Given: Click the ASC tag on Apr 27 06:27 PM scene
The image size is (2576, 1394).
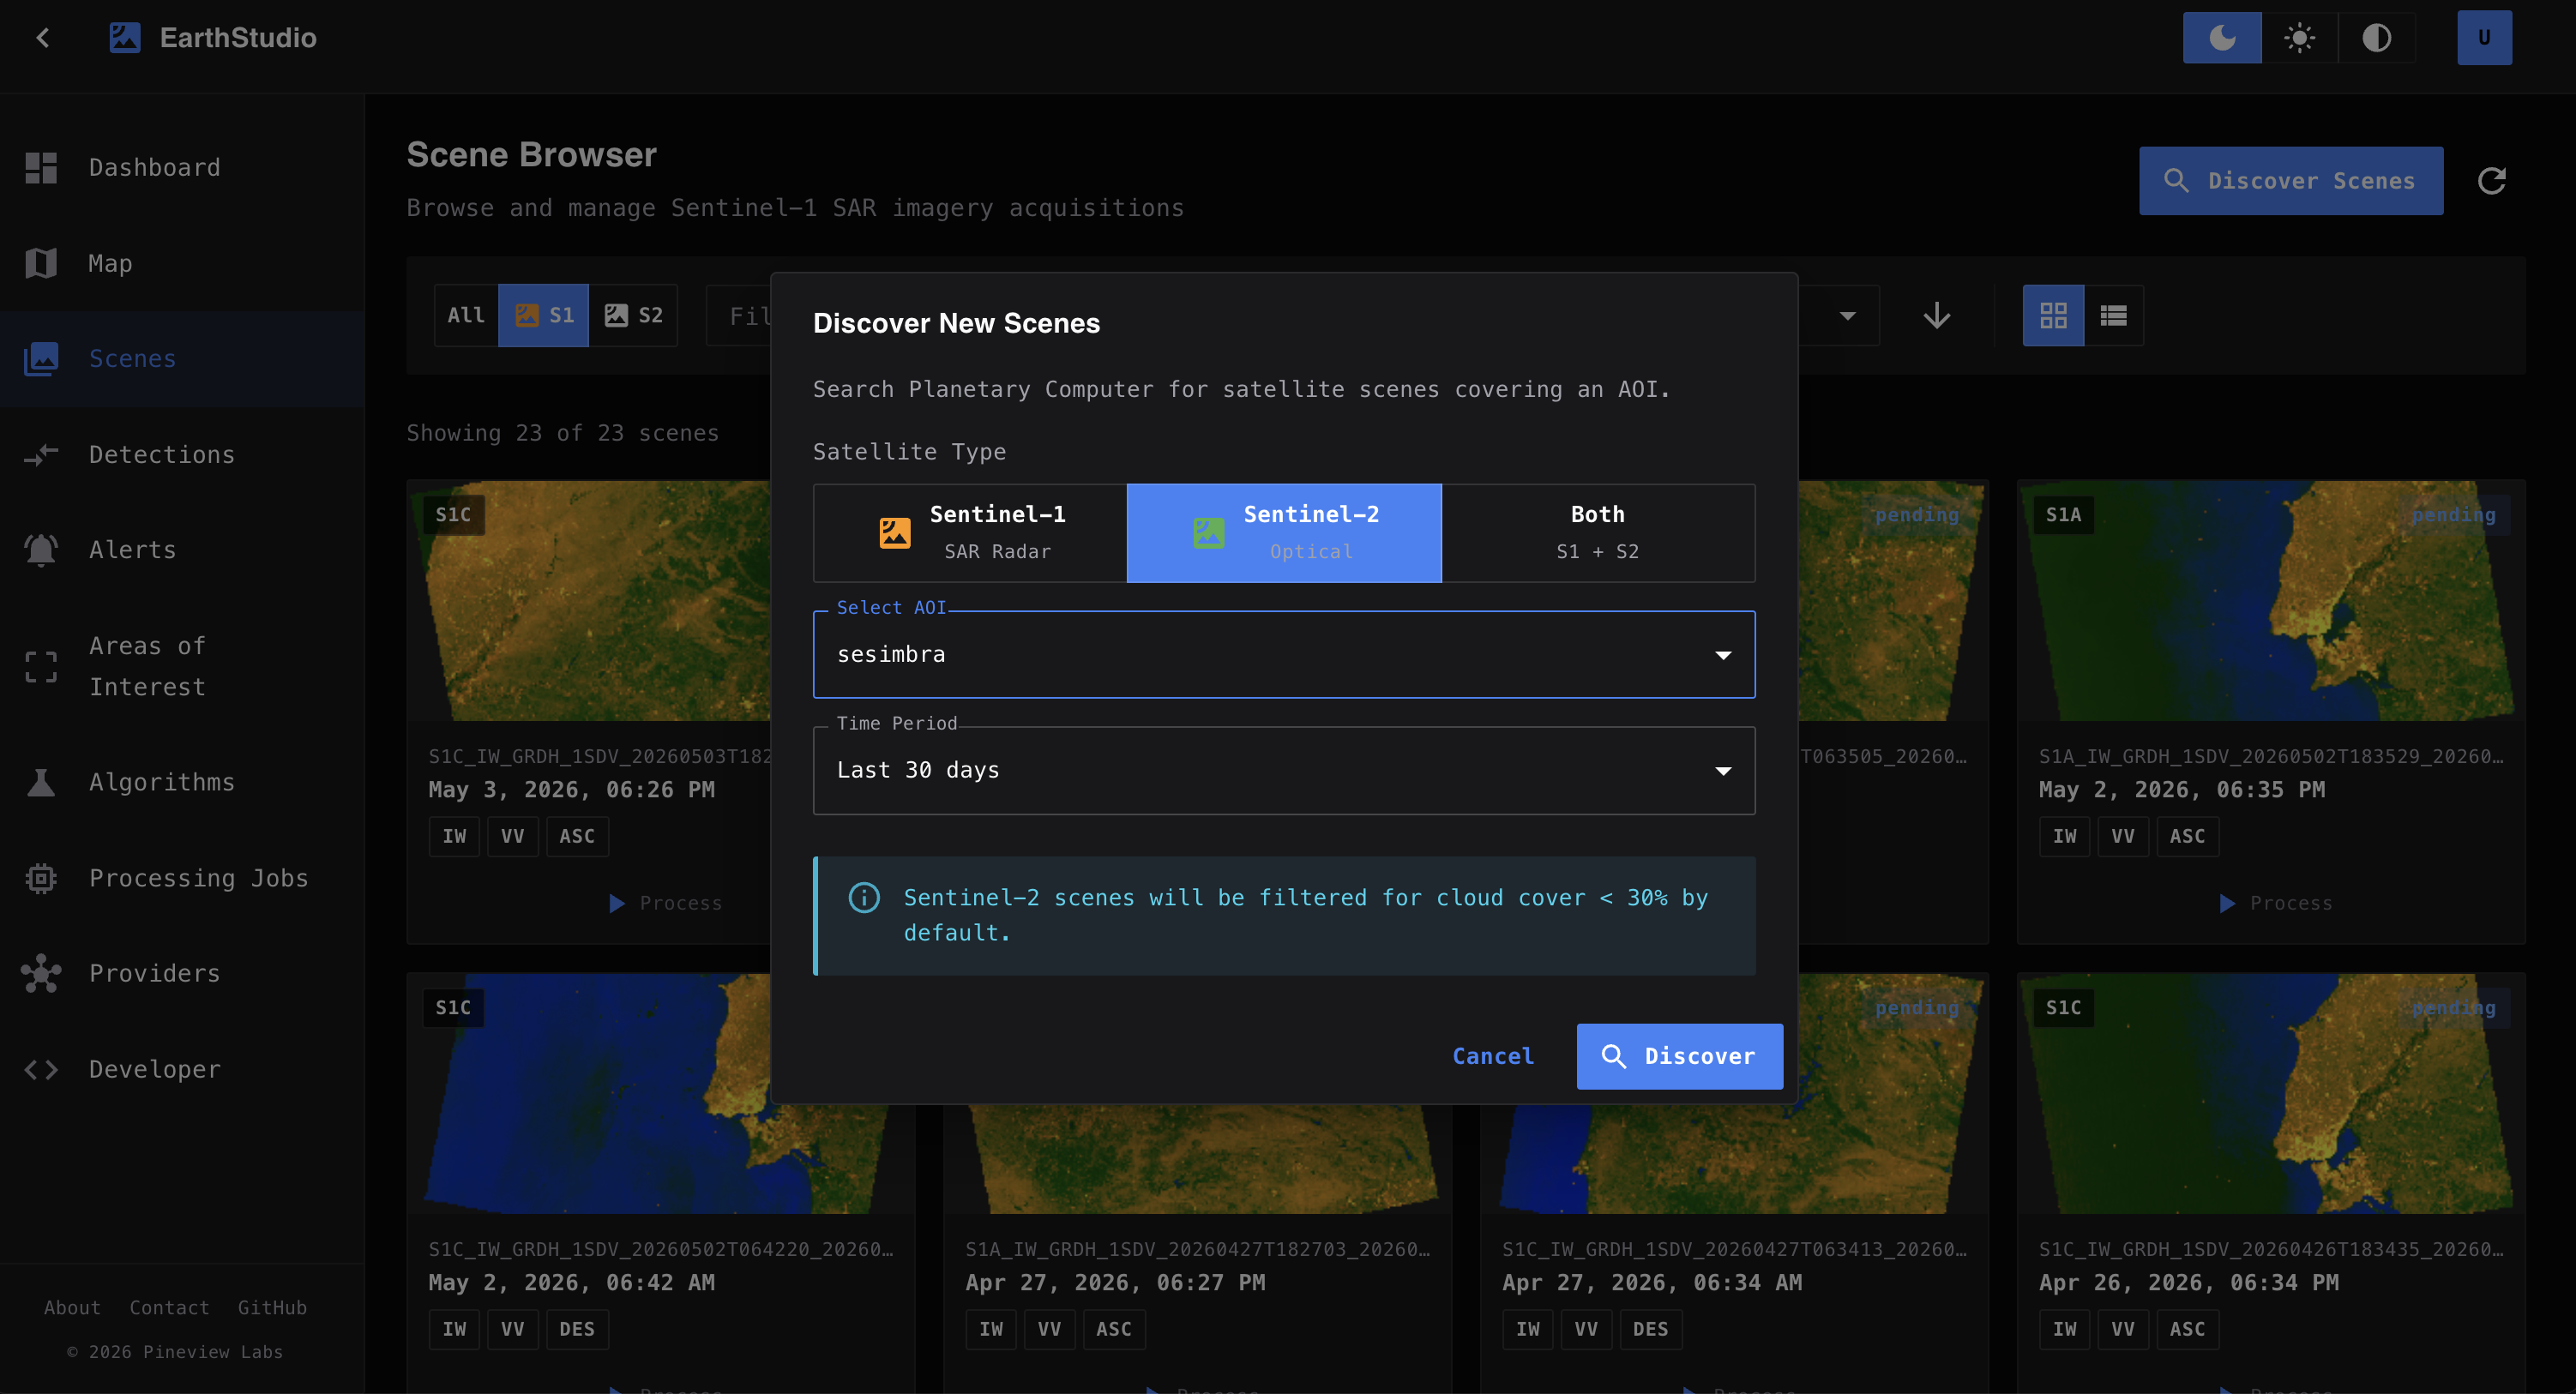Looking at the screenshot, I should [x=1114, y=1329].
